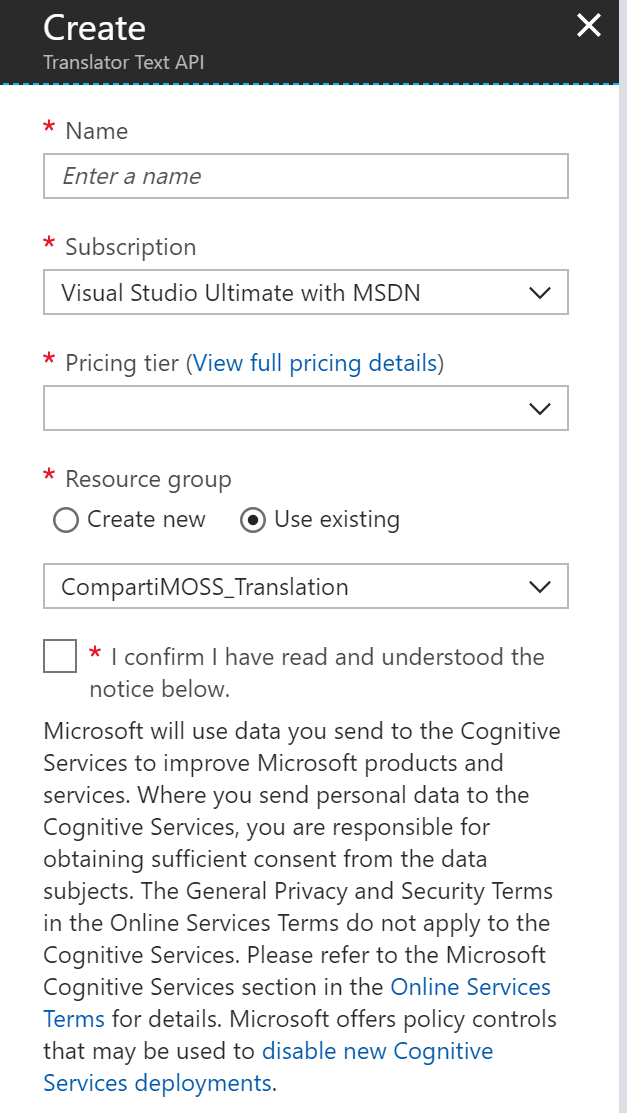Expand the Pricing tier dropdown
627x1113 pixels.
tap(305, 408)
